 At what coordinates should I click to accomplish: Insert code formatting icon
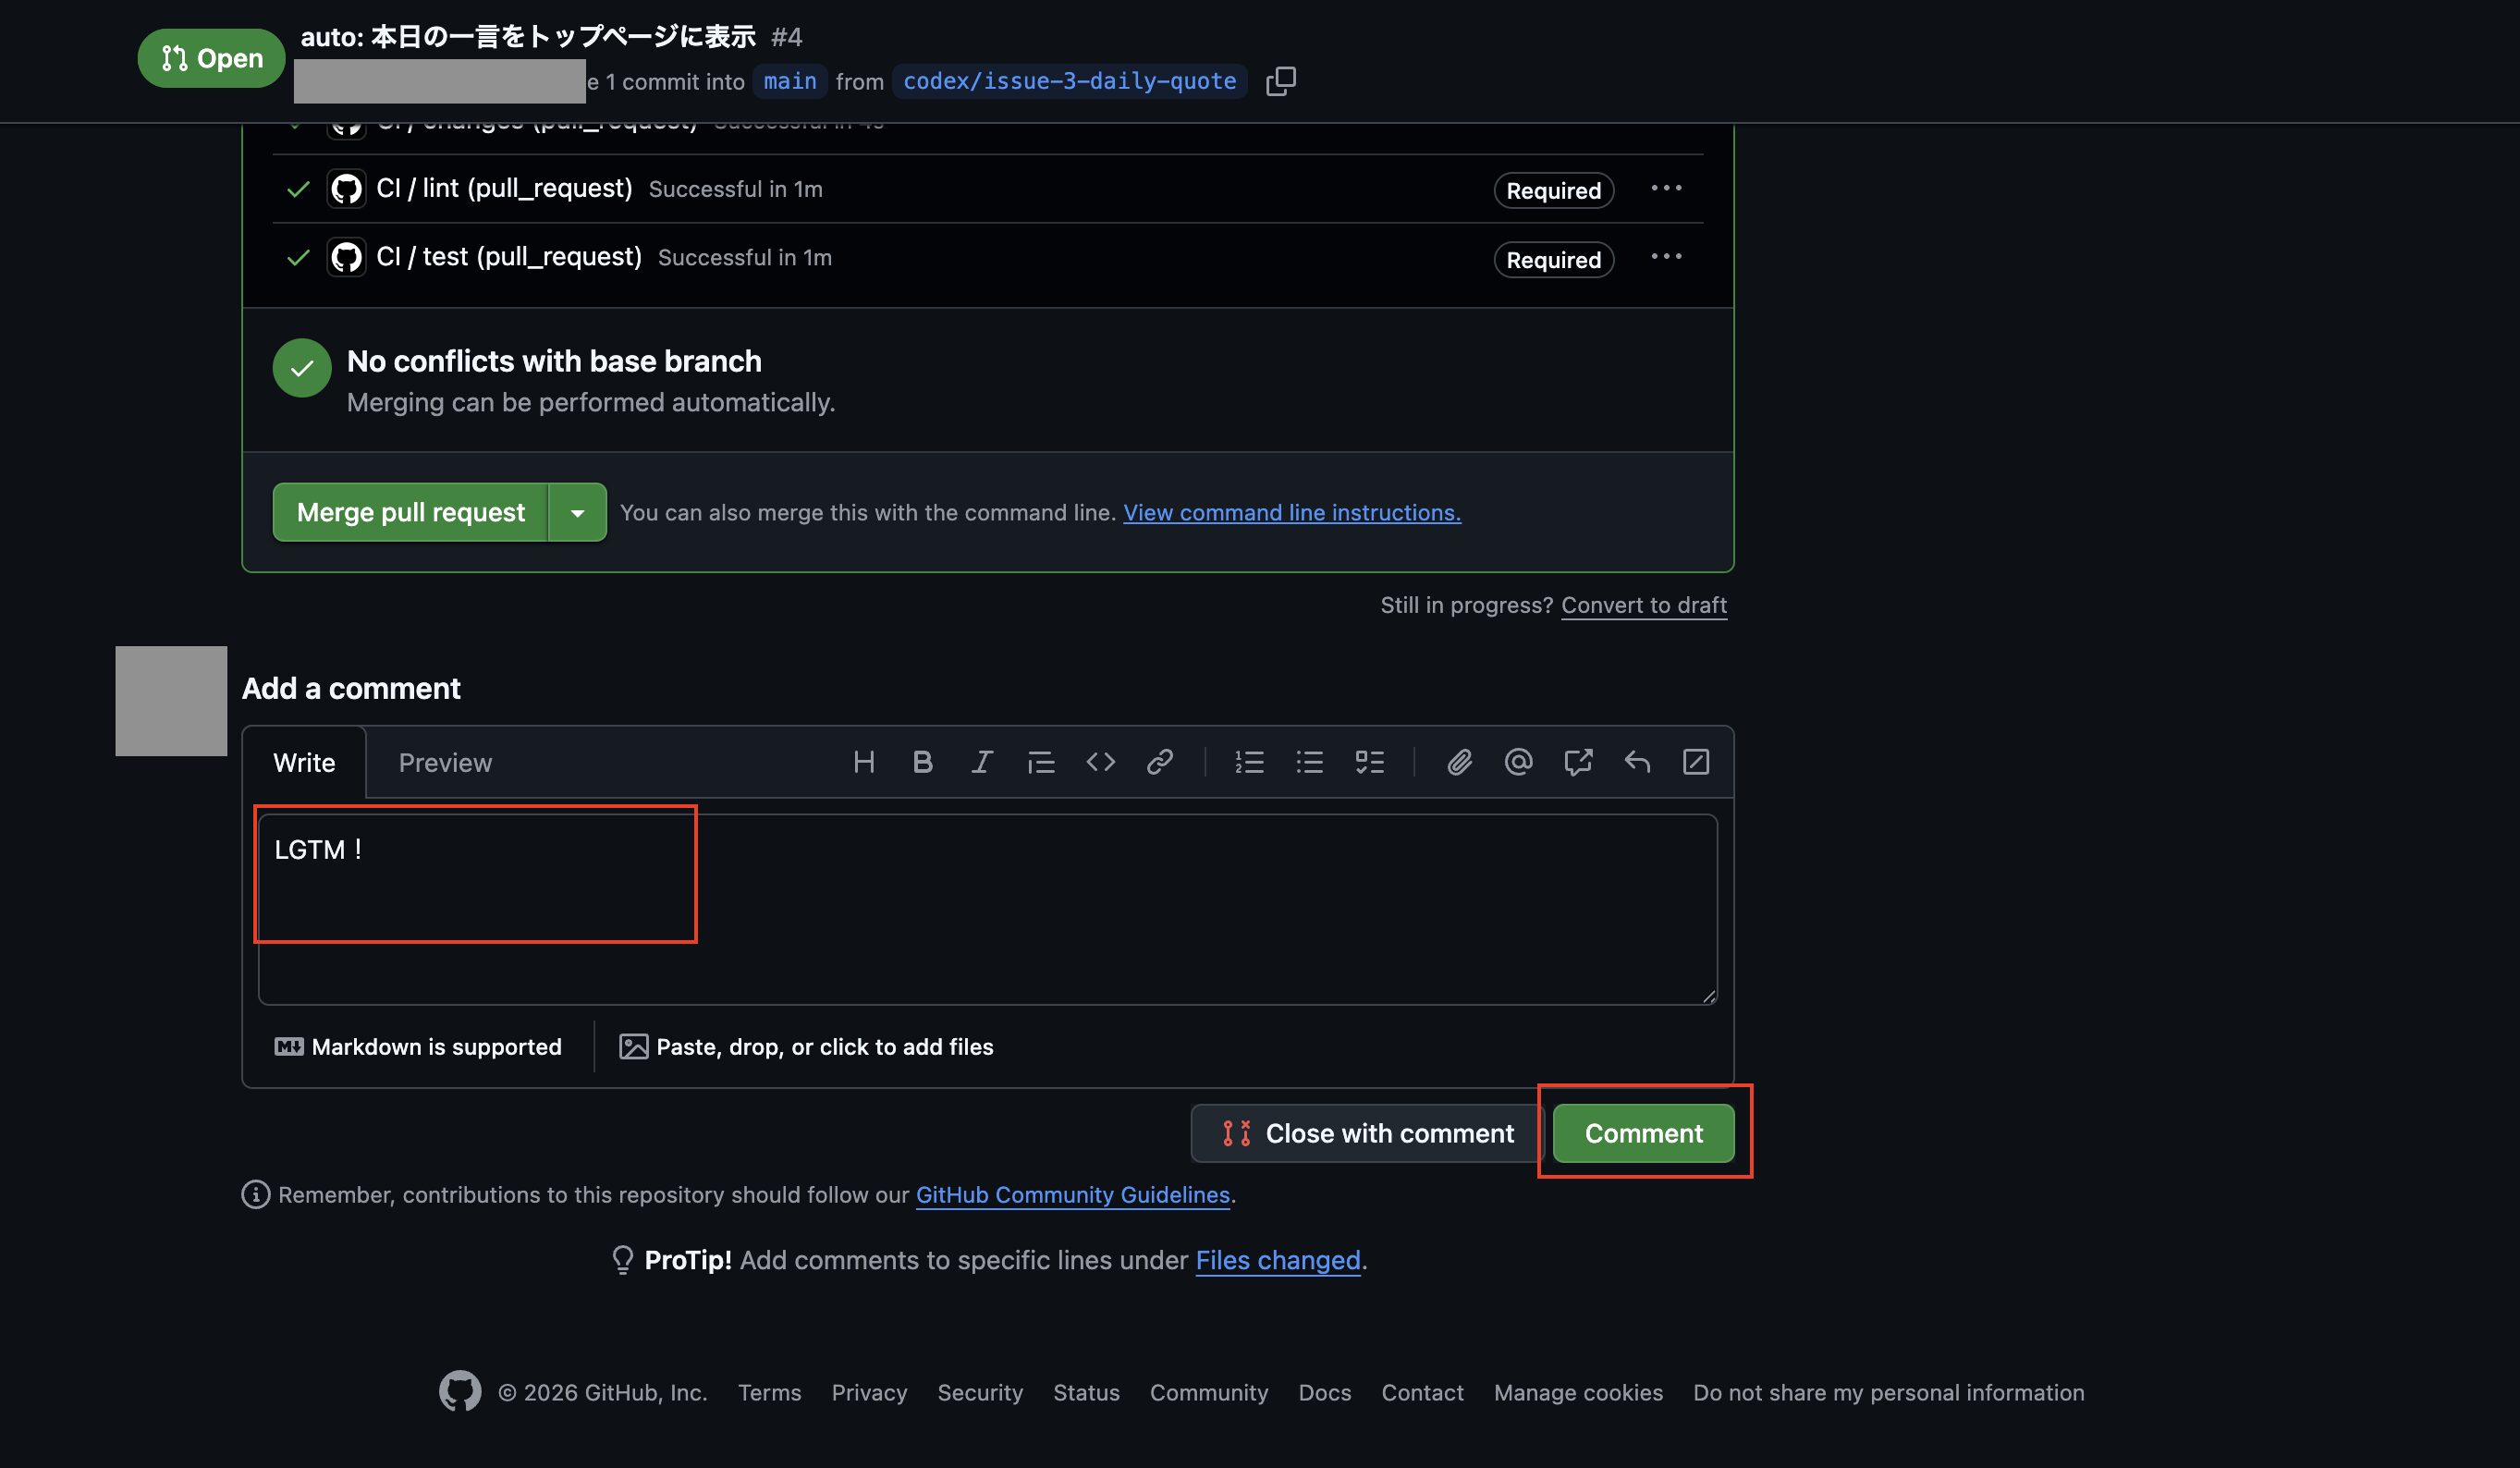click(x=1100, y=762)
